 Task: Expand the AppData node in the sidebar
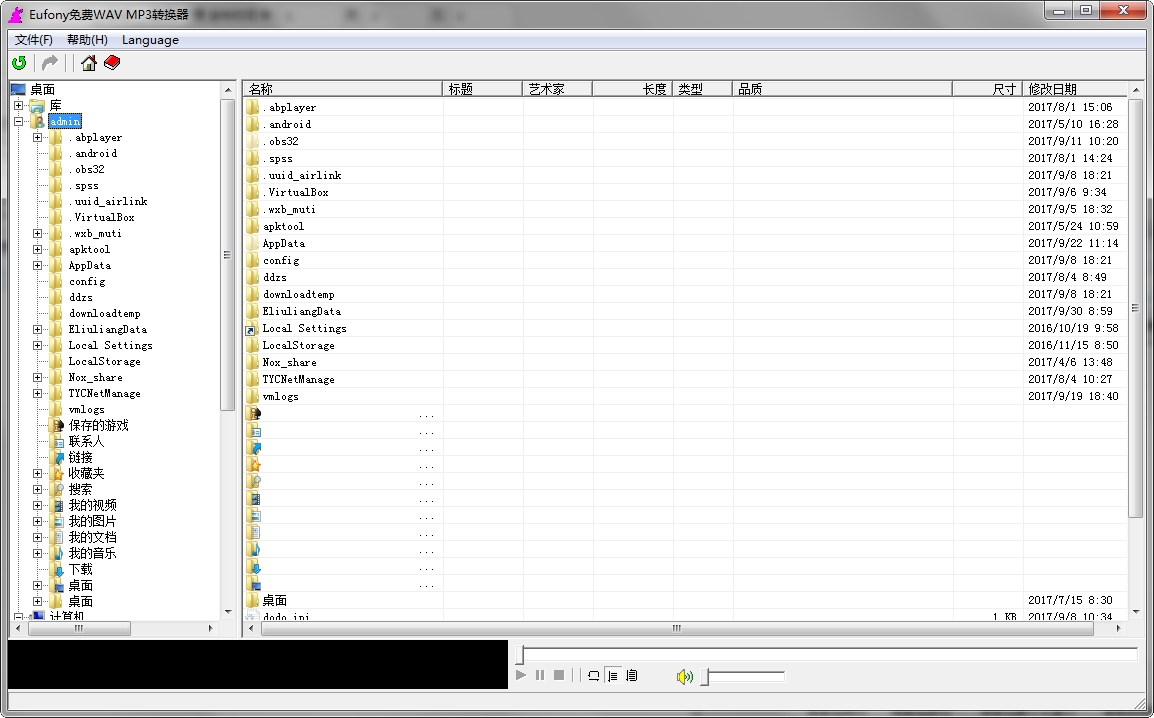[x=37, y=265]
